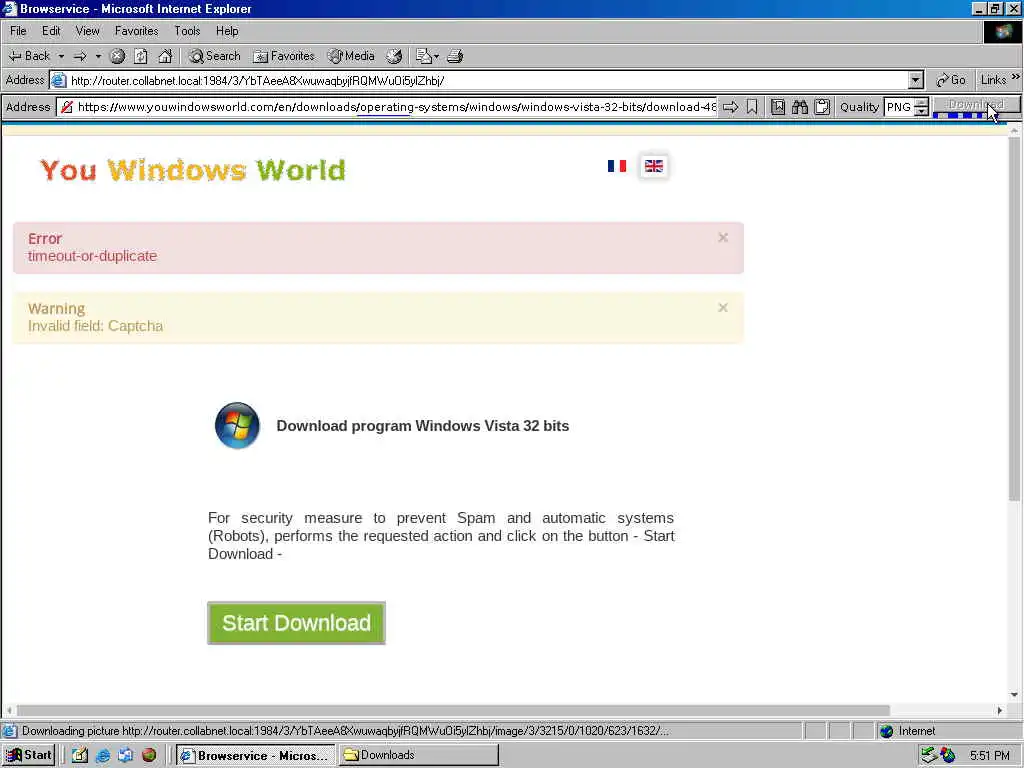The width and height of the screenshot is (1024, 768).
Task: Click the Browservice Download button
Action: [976, 105]
